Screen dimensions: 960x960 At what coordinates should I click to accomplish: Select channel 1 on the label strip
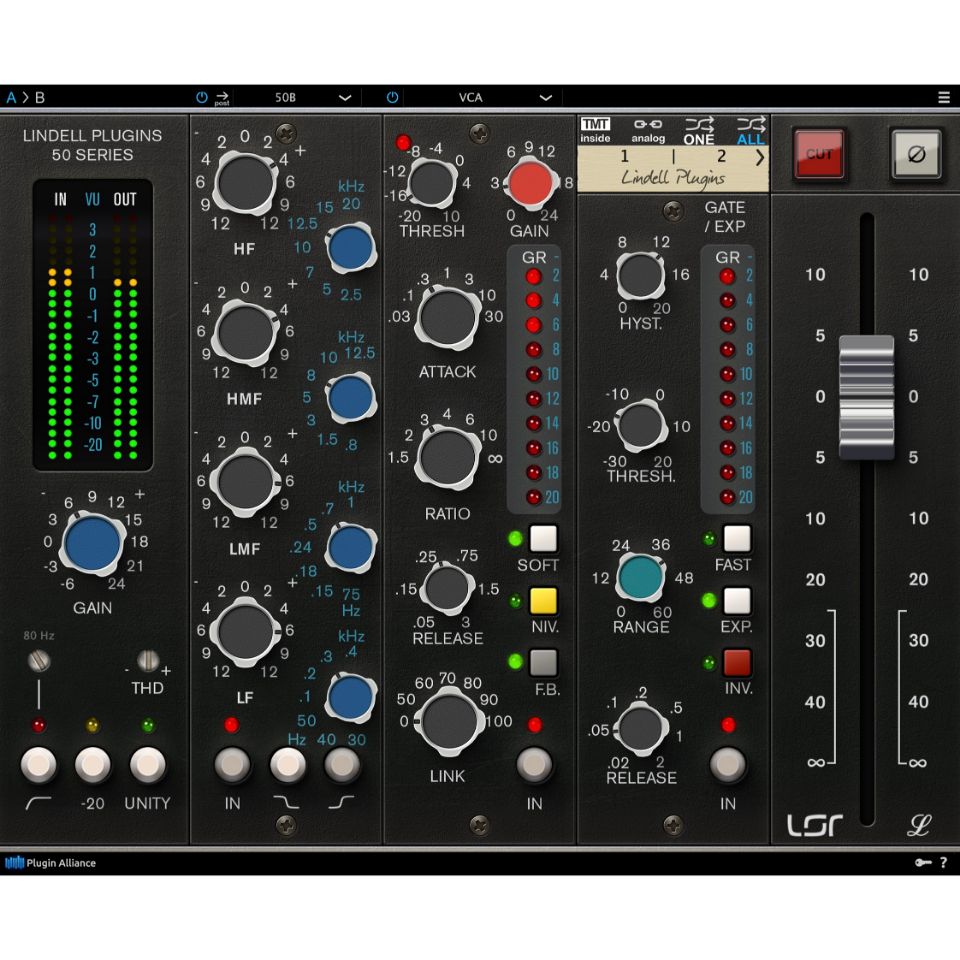(x=624, y=156)
